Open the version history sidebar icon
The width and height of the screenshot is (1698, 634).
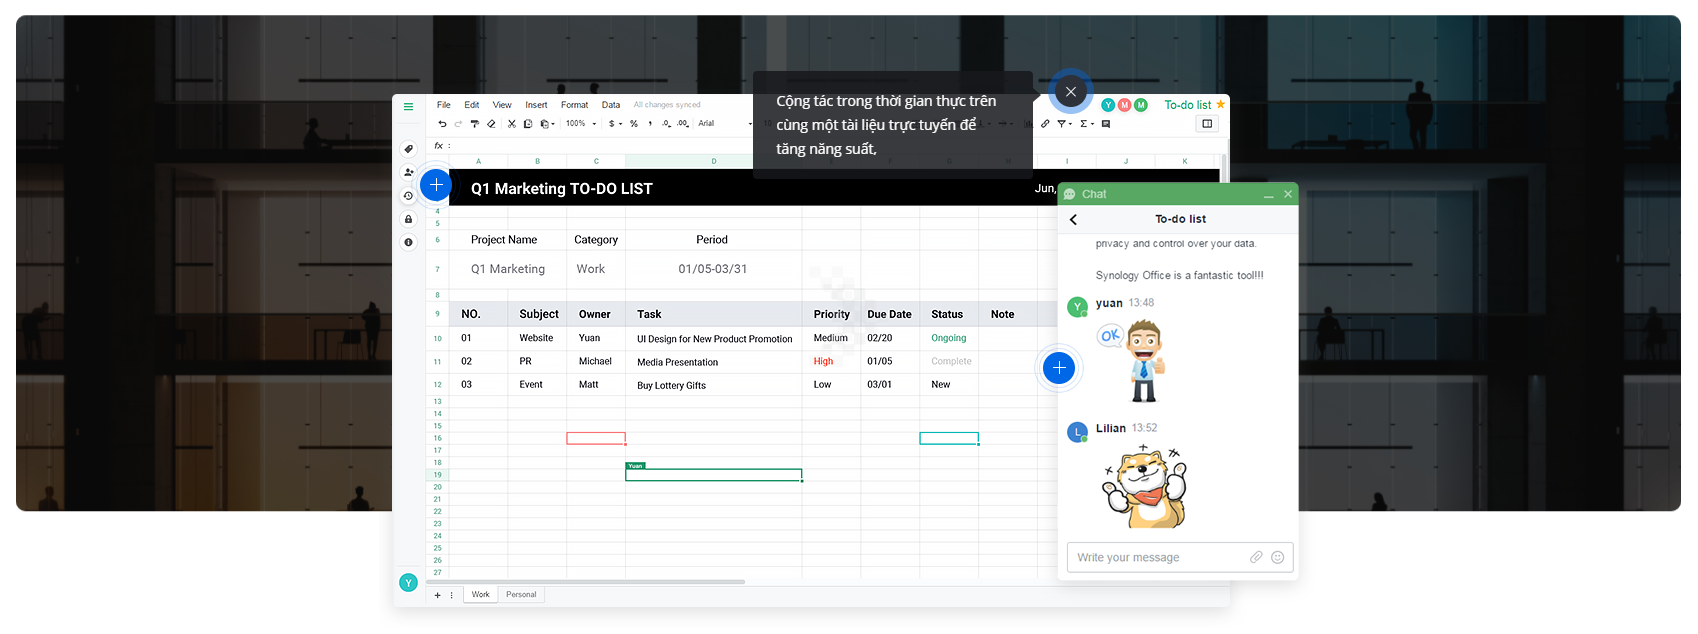click(408, 196)
